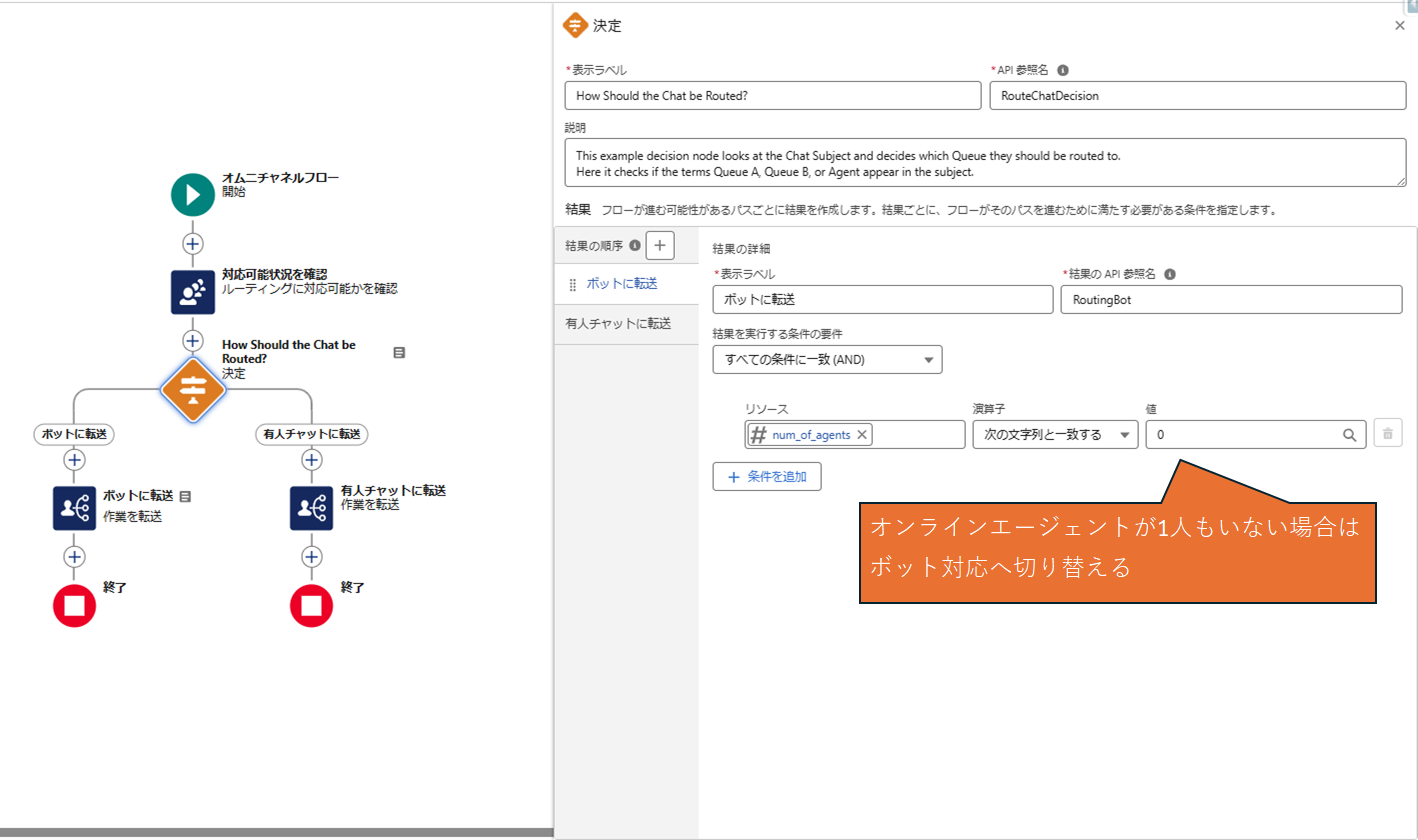Add element under 有人チャットに転送 branch label
Image resolution: width=1418 pixels, height=840 pixels.
click(x=312, y=460)
